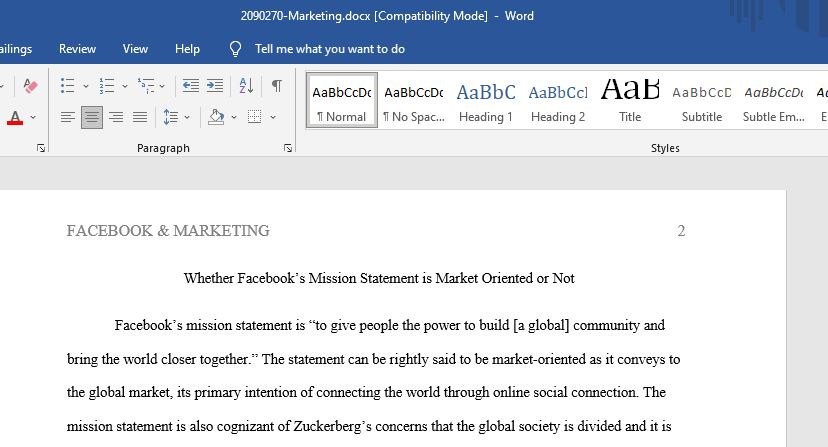Viewport: 828px width, 447px height.
Task: Click the Multilevel List icon
Action: pyautogui.click(x=146, y=86)
